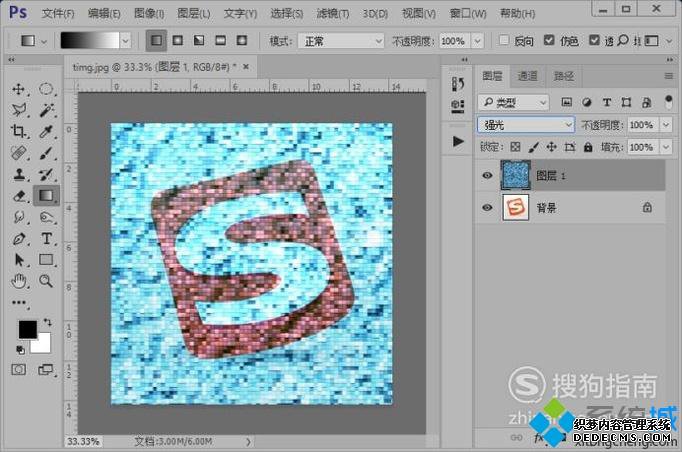Change screen mode
The image size is (682, 452).
[46, 370]
